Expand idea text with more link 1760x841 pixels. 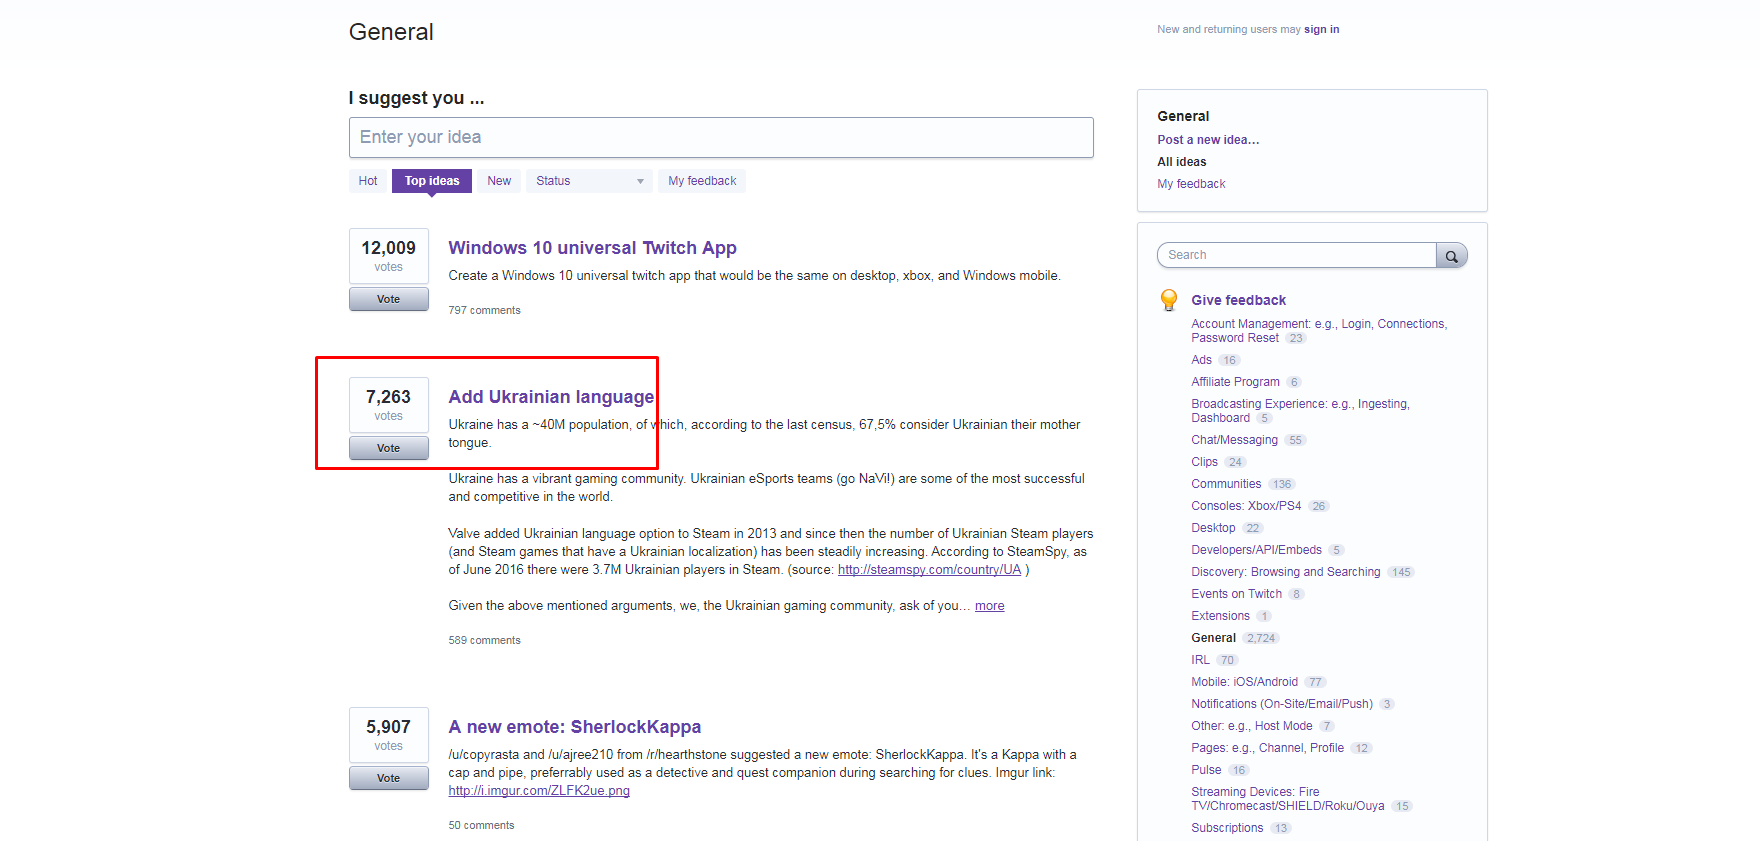(989, 606)
